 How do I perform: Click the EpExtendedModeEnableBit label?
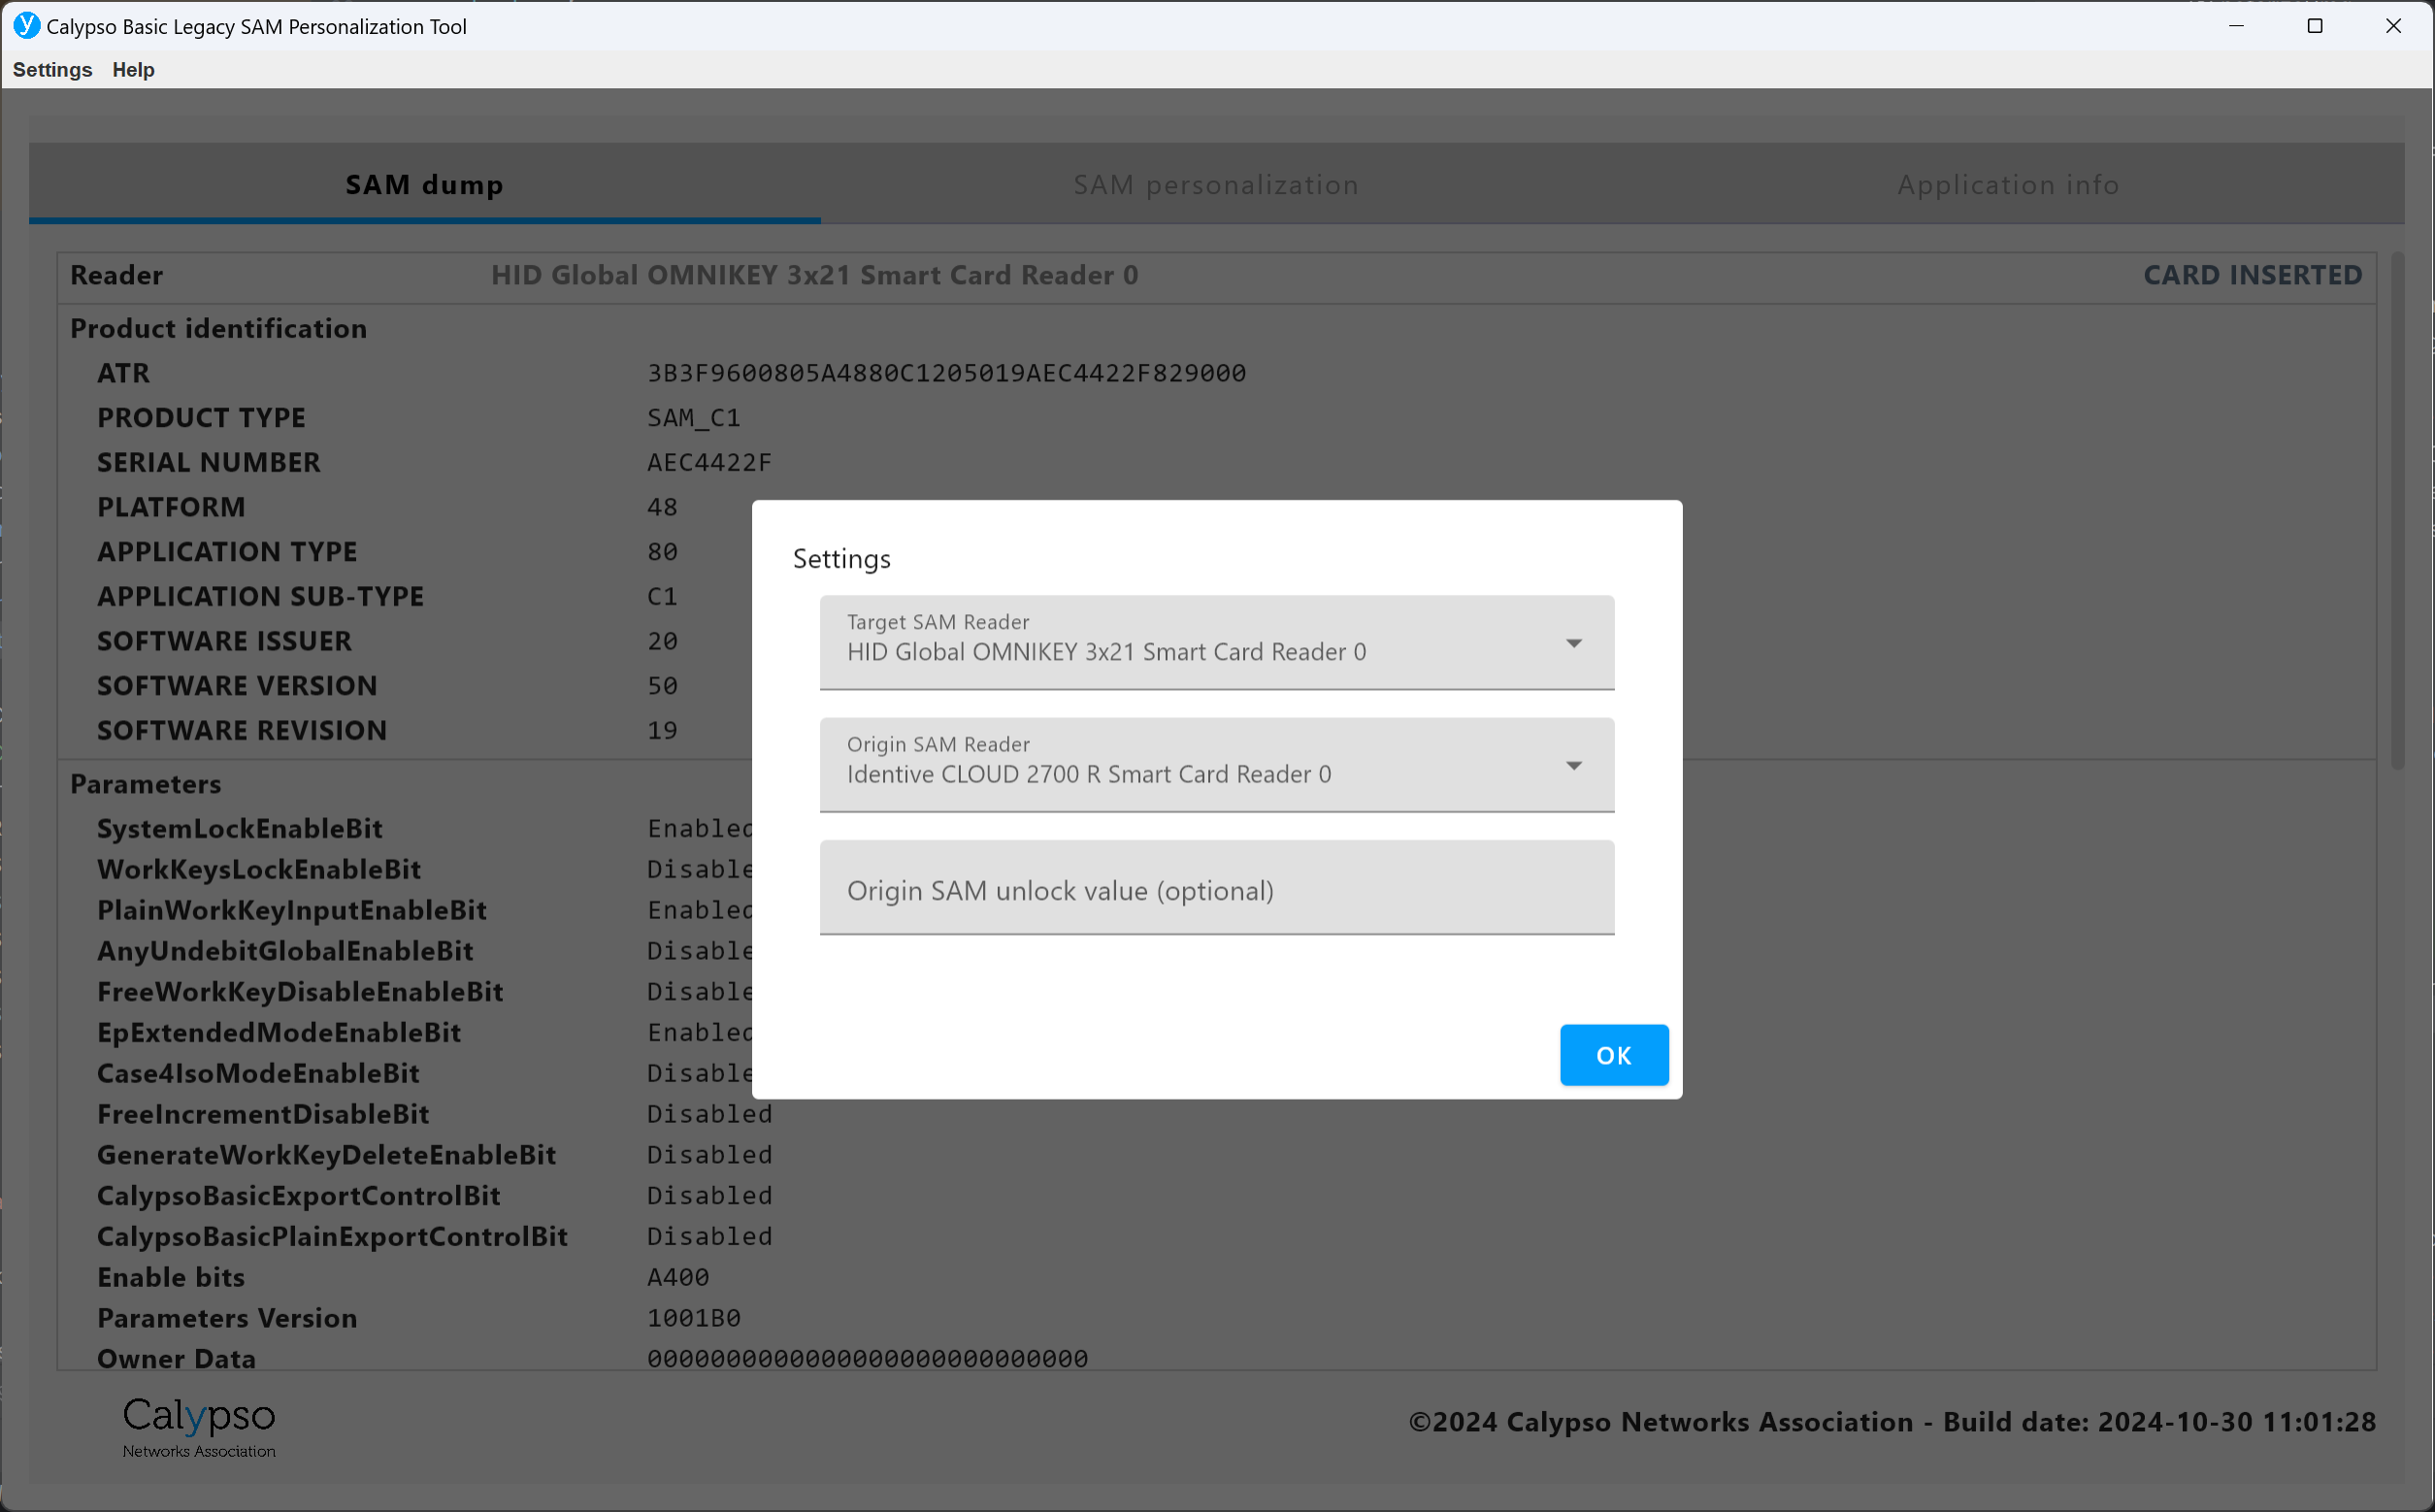tap(279, 1033)
